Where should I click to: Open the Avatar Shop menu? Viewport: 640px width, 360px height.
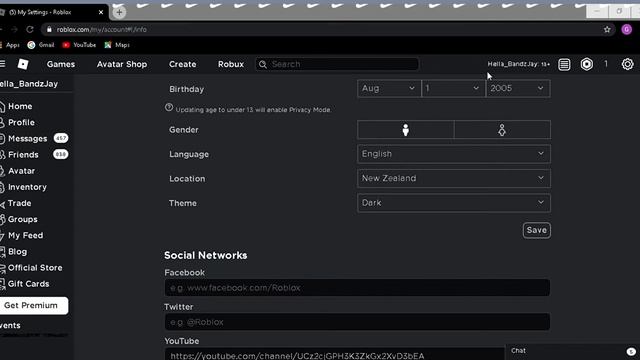coord(122,64)
